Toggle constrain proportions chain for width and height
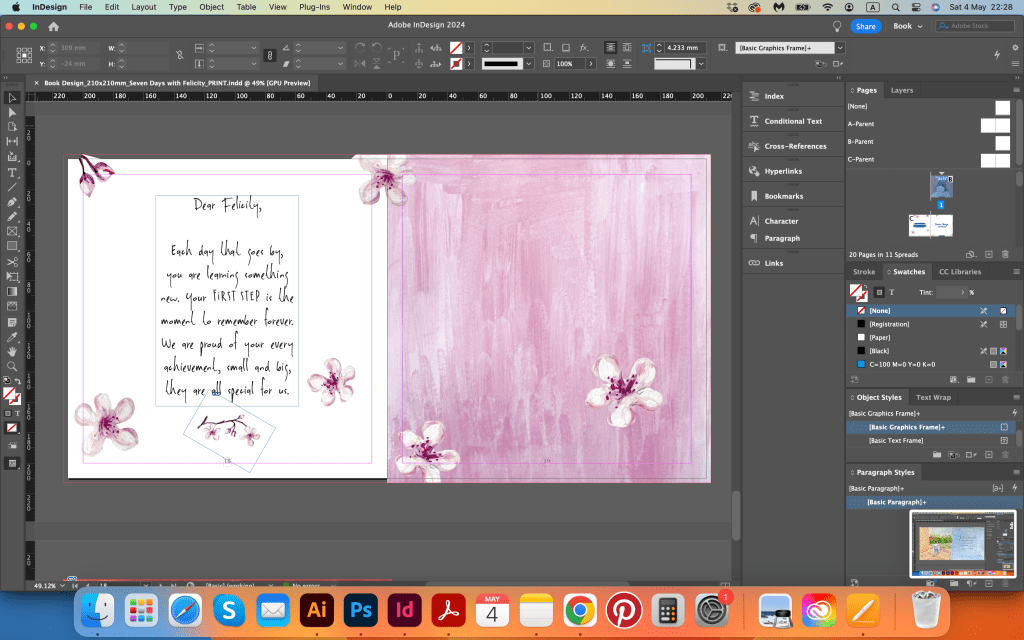Viewport: 1024px width, 640px height. 179,56
